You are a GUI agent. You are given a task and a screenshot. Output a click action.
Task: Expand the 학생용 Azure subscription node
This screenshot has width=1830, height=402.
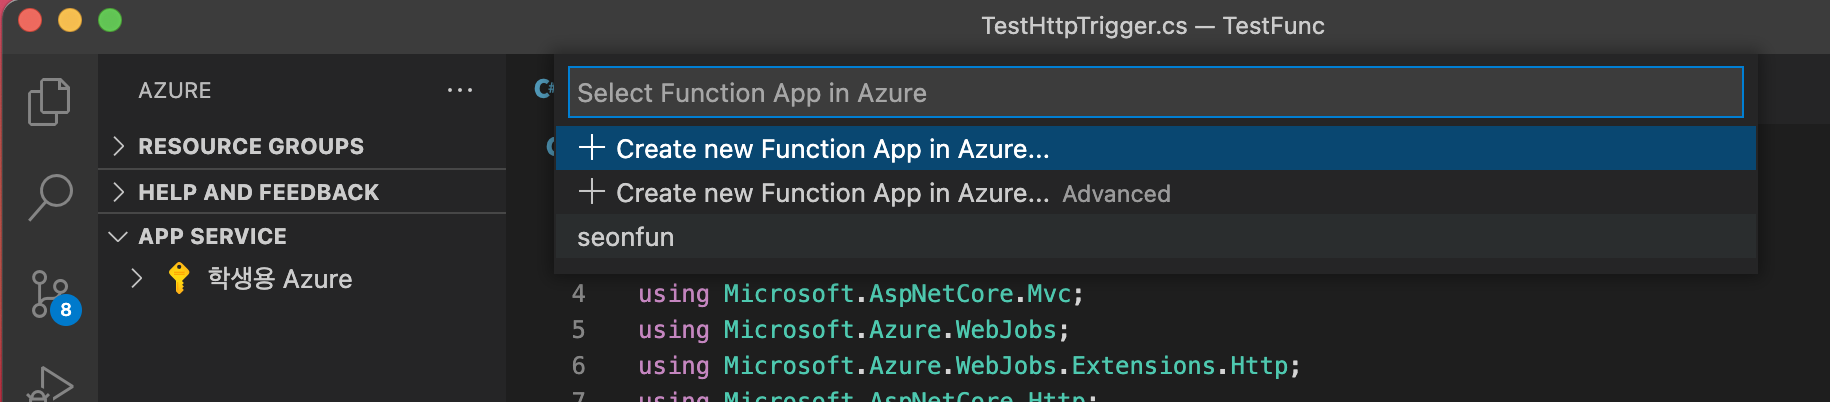(137, 278)
